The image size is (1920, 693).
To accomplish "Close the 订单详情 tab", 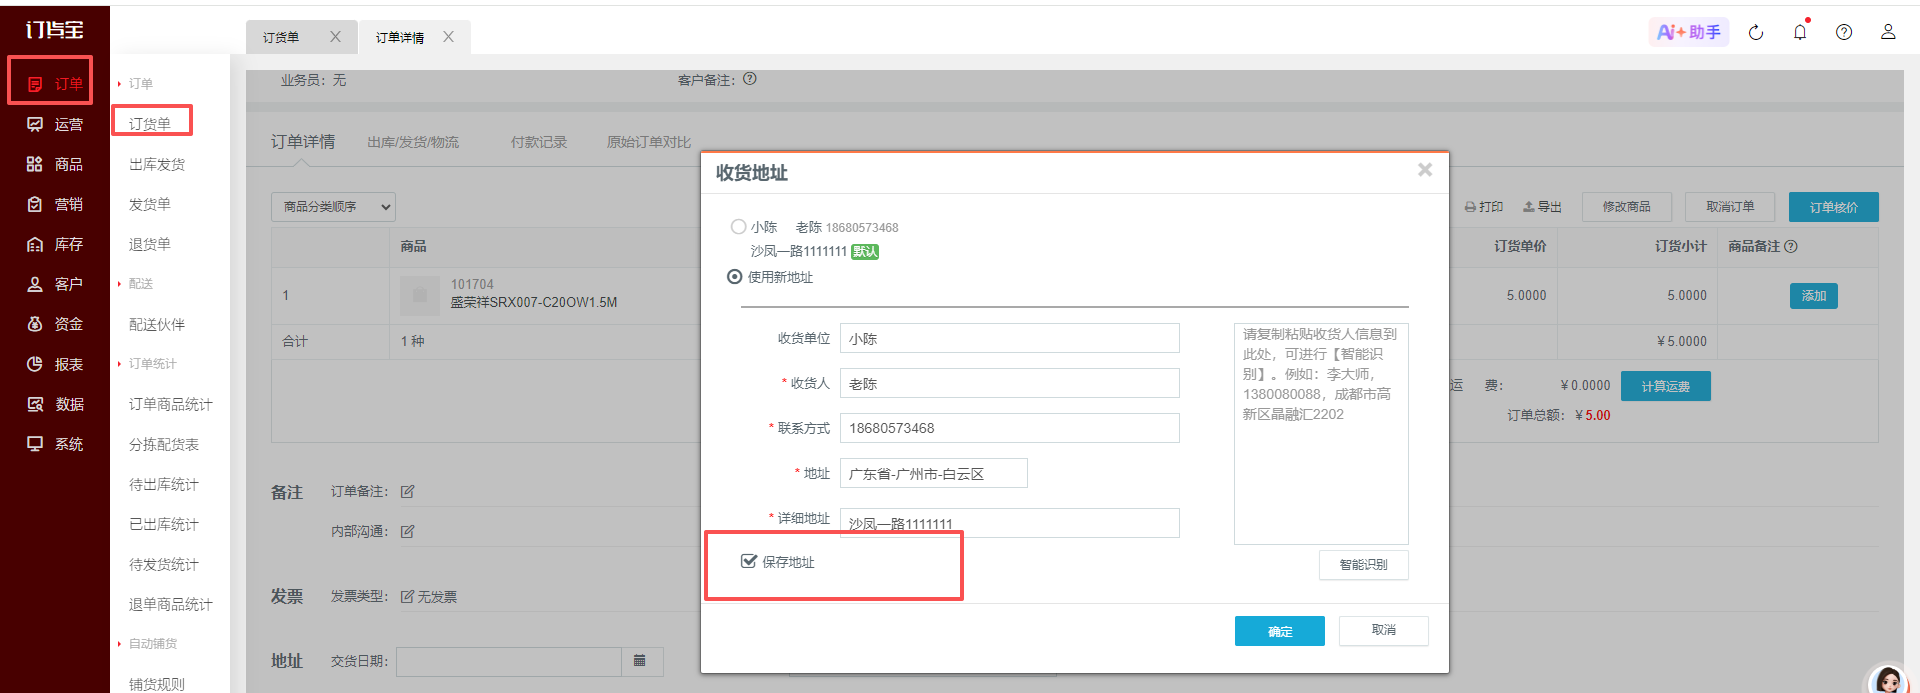I will (x=448, y=37).
